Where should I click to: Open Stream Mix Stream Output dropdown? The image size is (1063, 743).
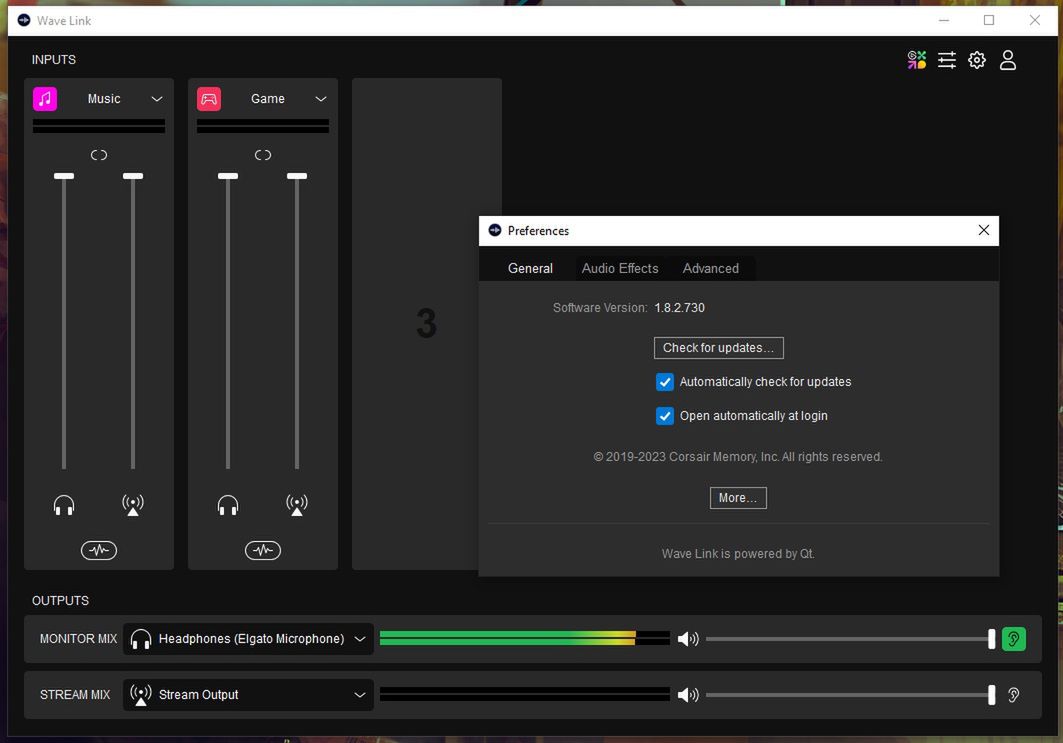point(248,695)
